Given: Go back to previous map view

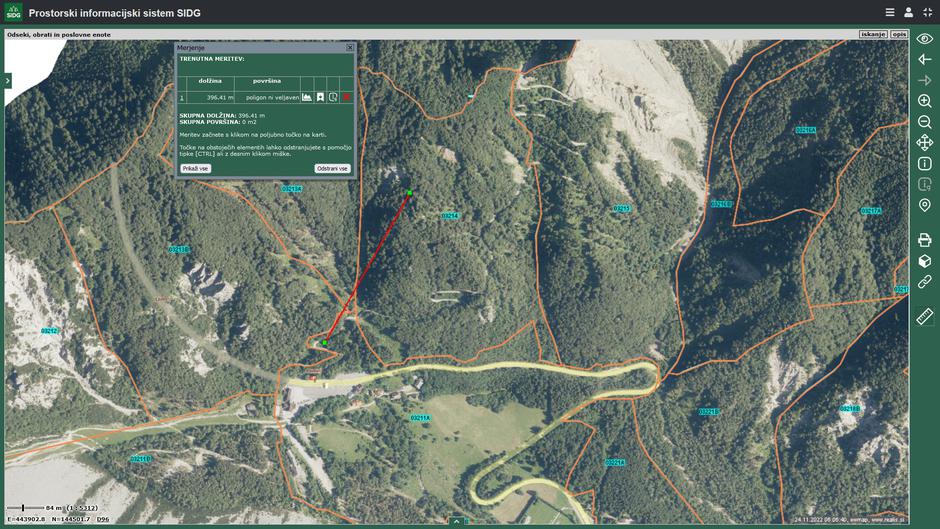Looking at the screenshot, I should pyautogui.click(x=924, y=60).
